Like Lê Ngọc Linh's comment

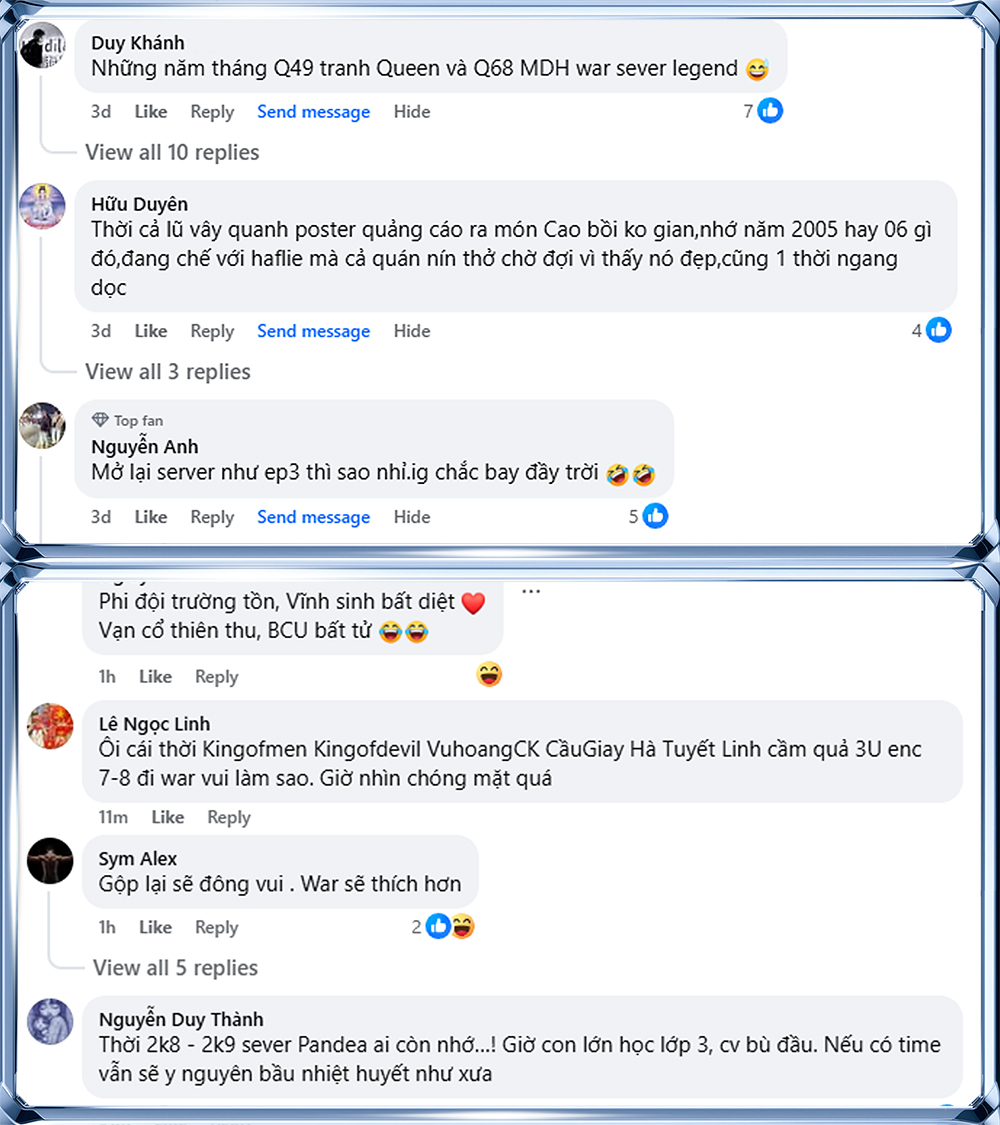pyautogui.click(x=168, y=817)
